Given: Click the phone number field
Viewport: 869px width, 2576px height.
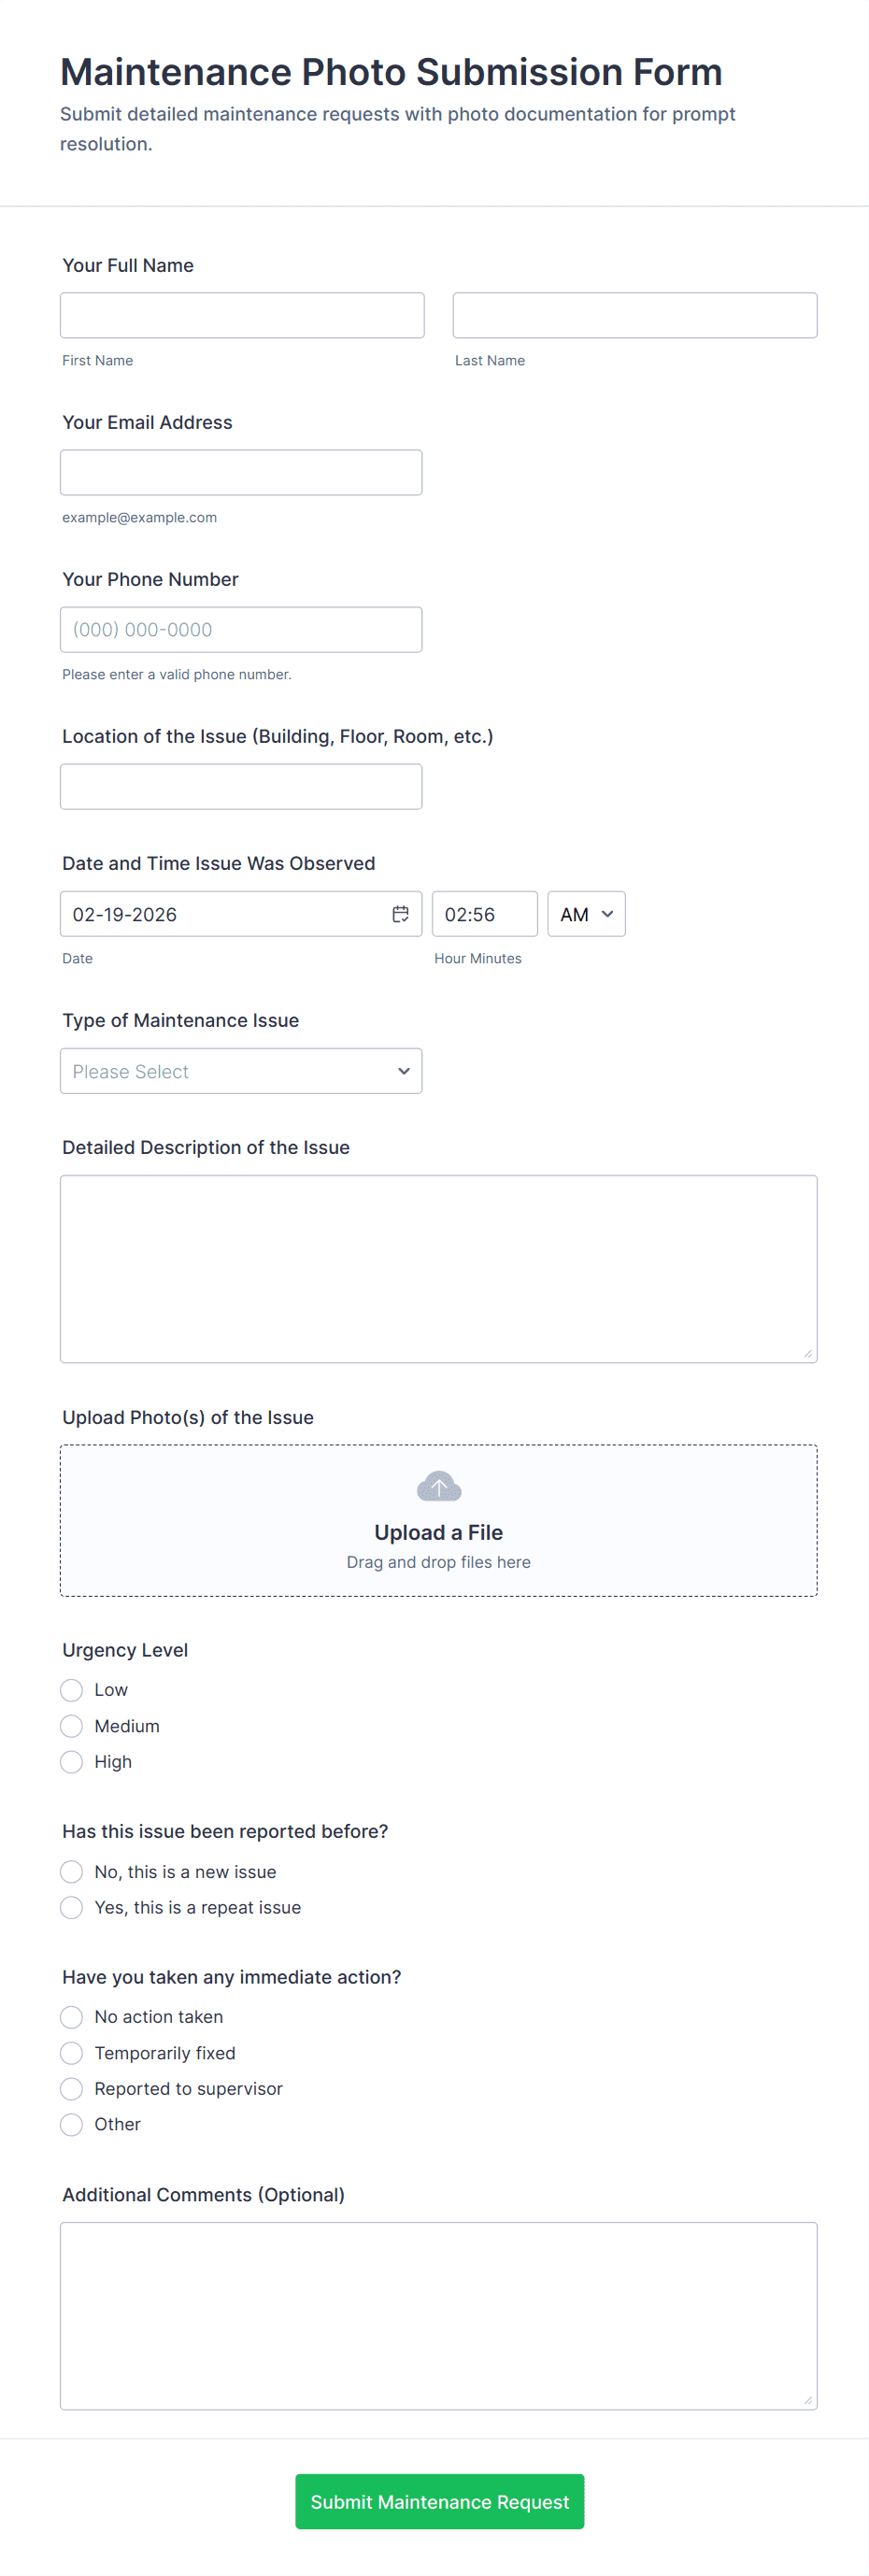Looking at the screenshot, I should (x=241, y=630).
